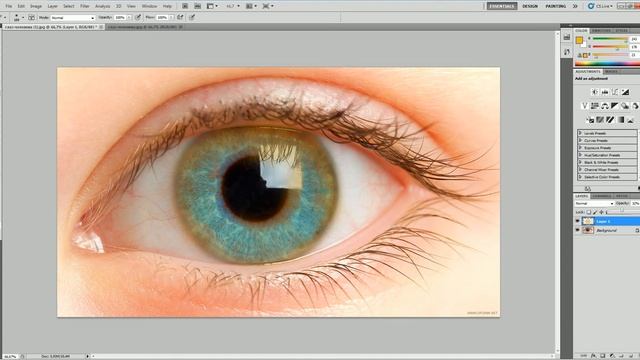Select the Essentials workspace
This screenshot has height=360, width=640.
[x=502, y=6]
